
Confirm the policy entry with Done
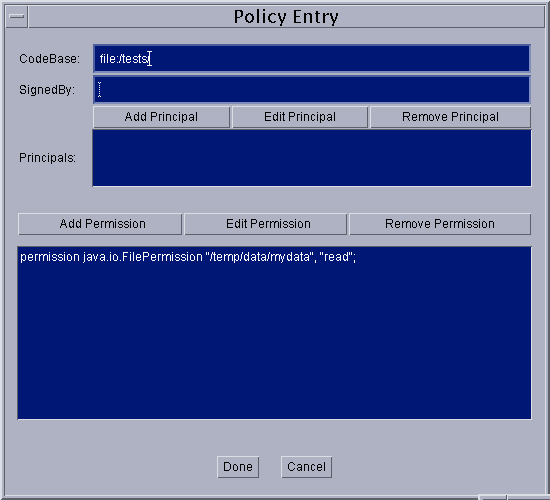[x=238, y=467]
